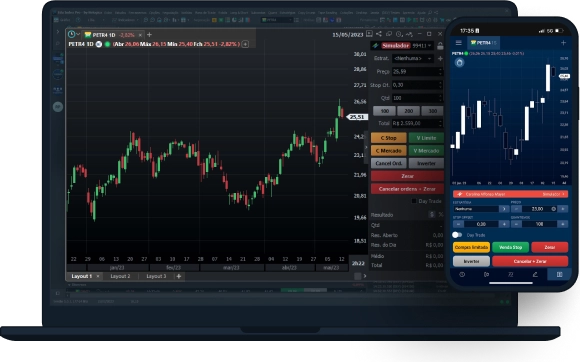Set quantity with the 200 preset button
This screenshot has width=580, height=362.
click(x=408, y=111)
